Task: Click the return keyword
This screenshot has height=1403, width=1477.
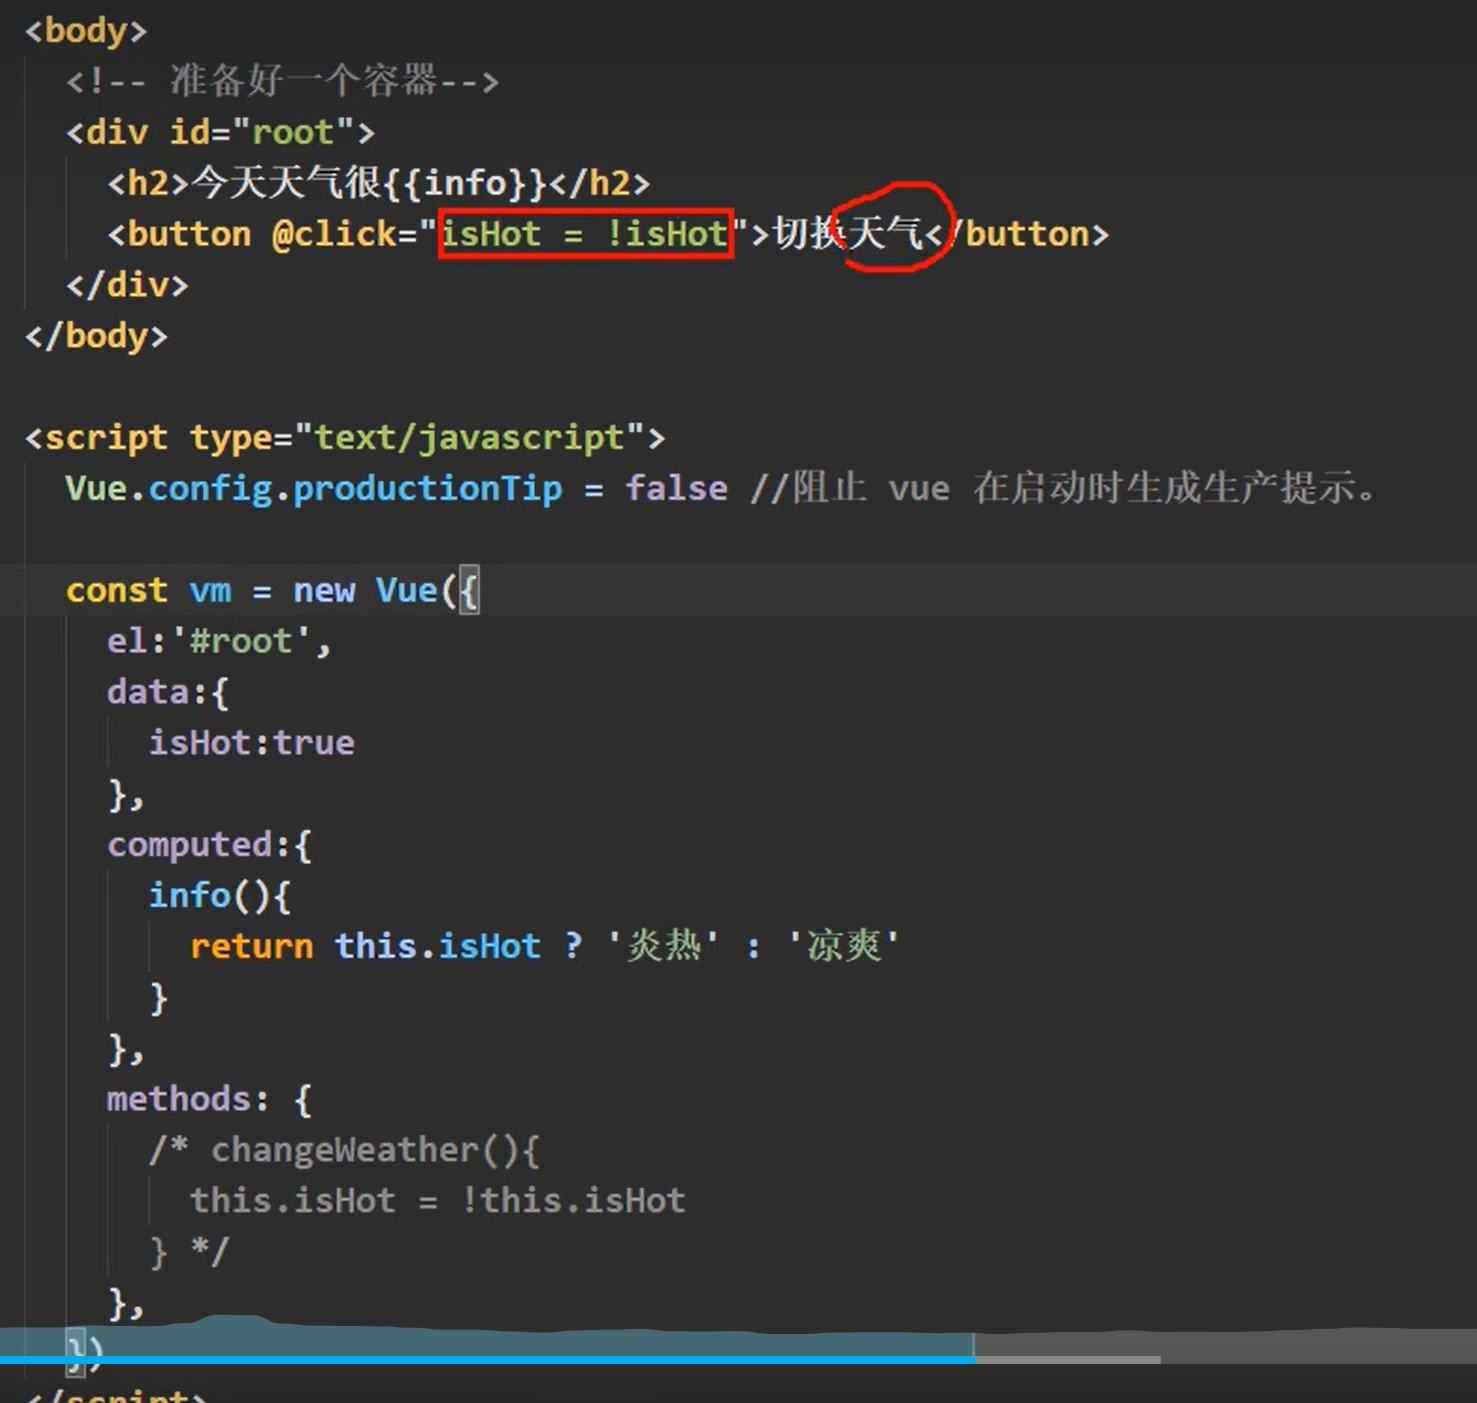Action: click(x=251, y=947)
